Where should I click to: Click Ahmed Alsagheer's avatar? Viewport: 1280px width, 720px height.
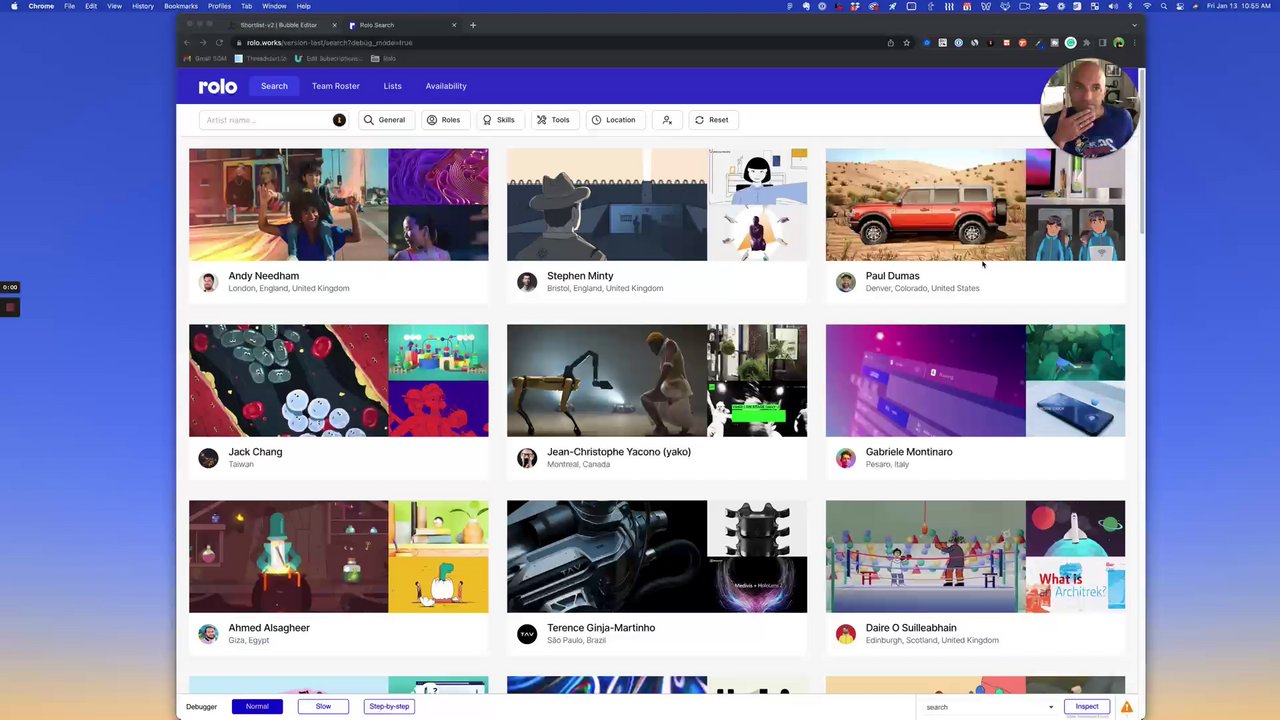(x=208, y=634)
